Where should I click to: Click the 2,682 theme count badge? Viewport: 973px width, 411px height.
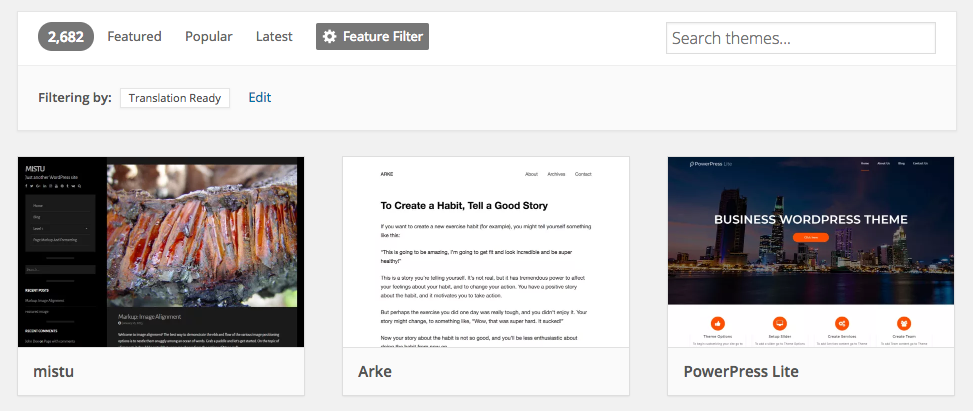(x=66, y=37)
